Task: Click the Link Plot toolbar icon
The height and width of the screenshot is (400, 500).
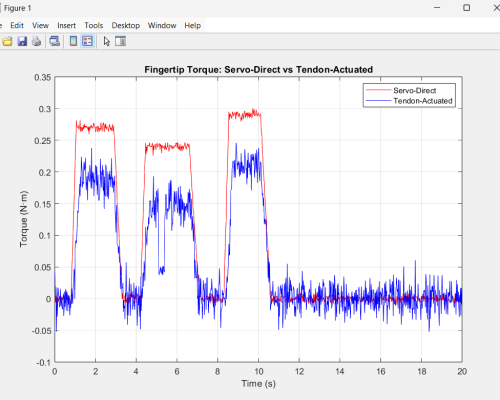Action: 54,41
